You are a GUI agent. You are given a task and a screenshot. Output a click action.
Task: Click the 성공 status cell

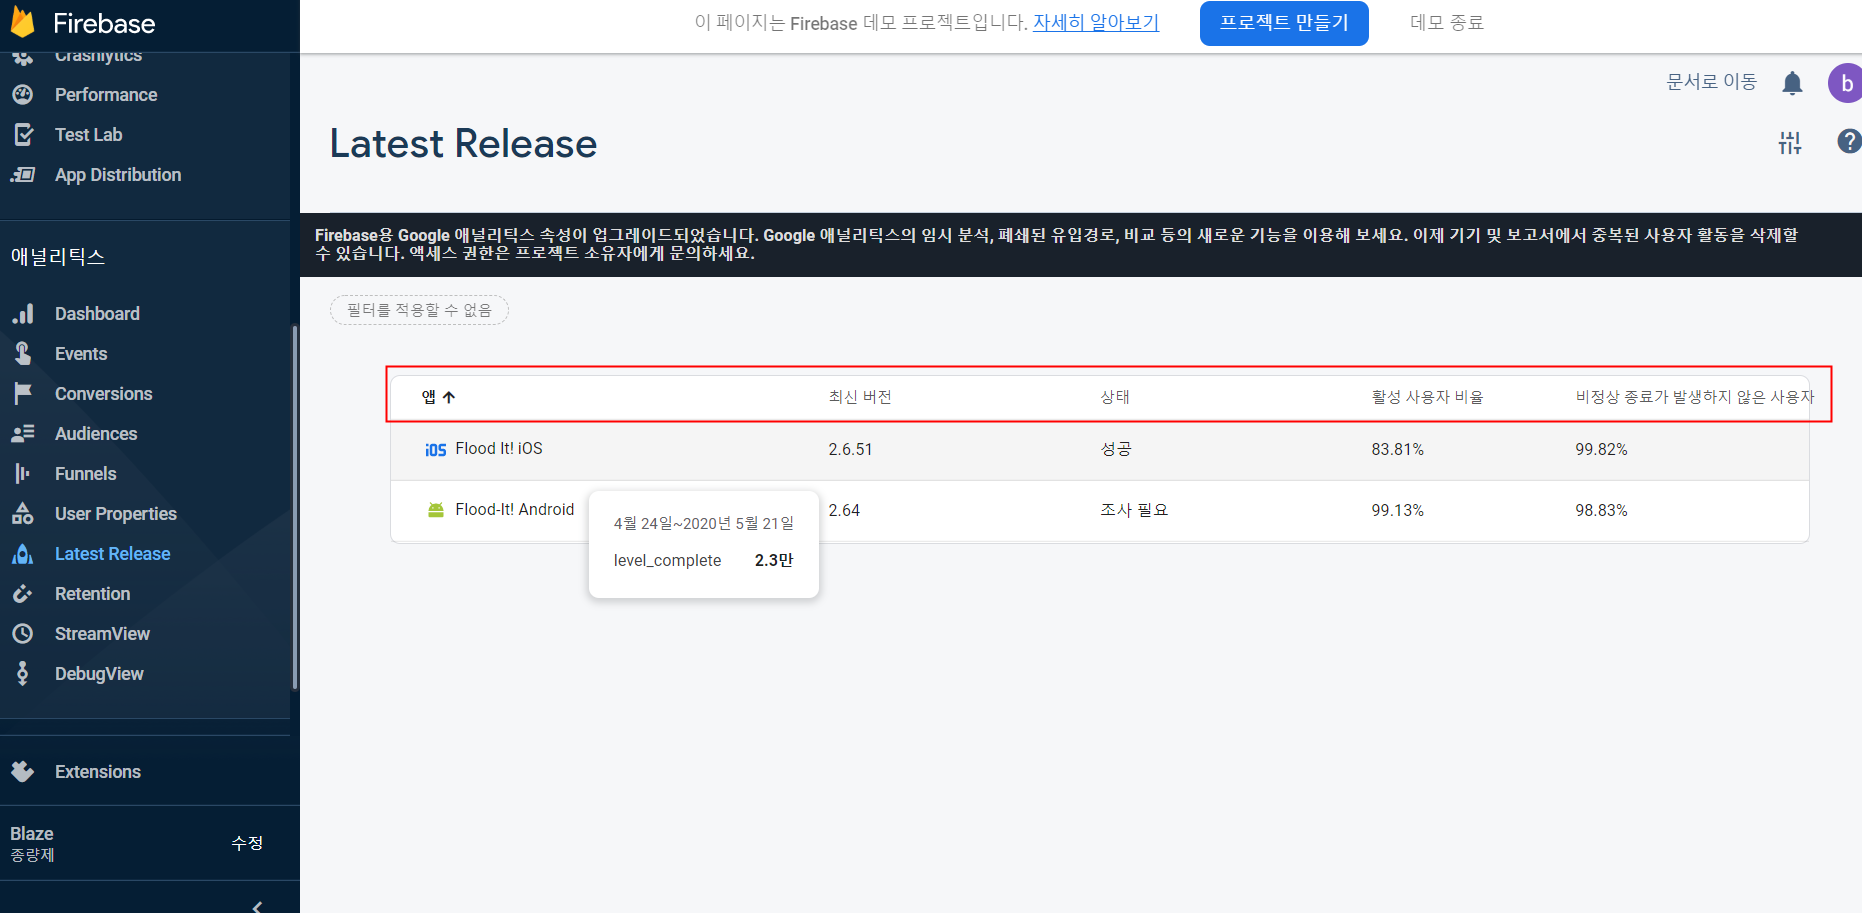click(x=1116, y=450)
